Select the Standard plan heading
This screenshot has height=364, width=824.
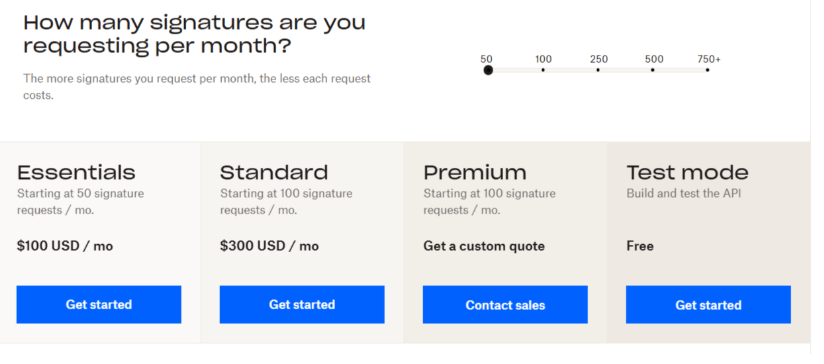pos(274,172)
